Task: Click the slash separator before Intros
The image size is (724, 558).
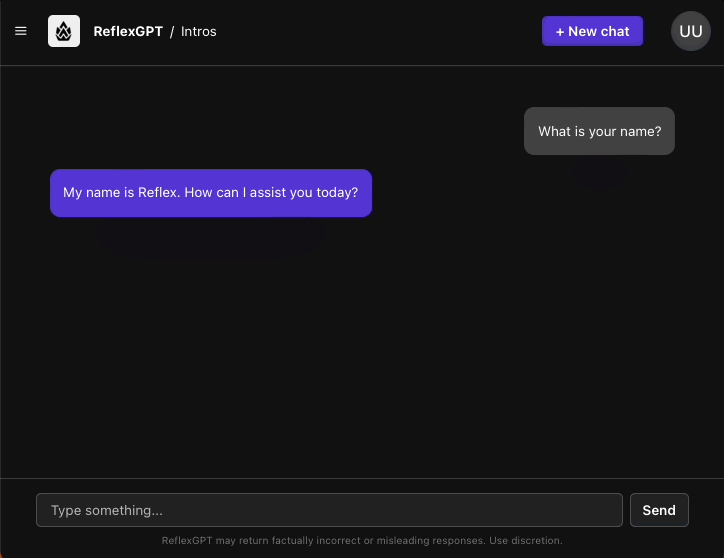Action: [172, 31]
